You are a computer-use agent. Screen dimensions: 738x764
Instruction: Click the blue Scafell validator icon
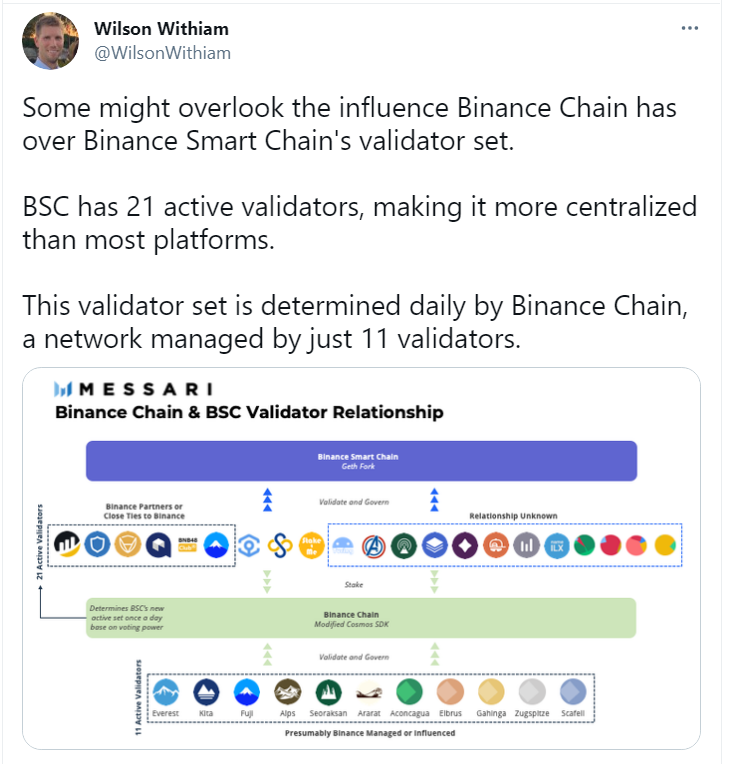573,692
